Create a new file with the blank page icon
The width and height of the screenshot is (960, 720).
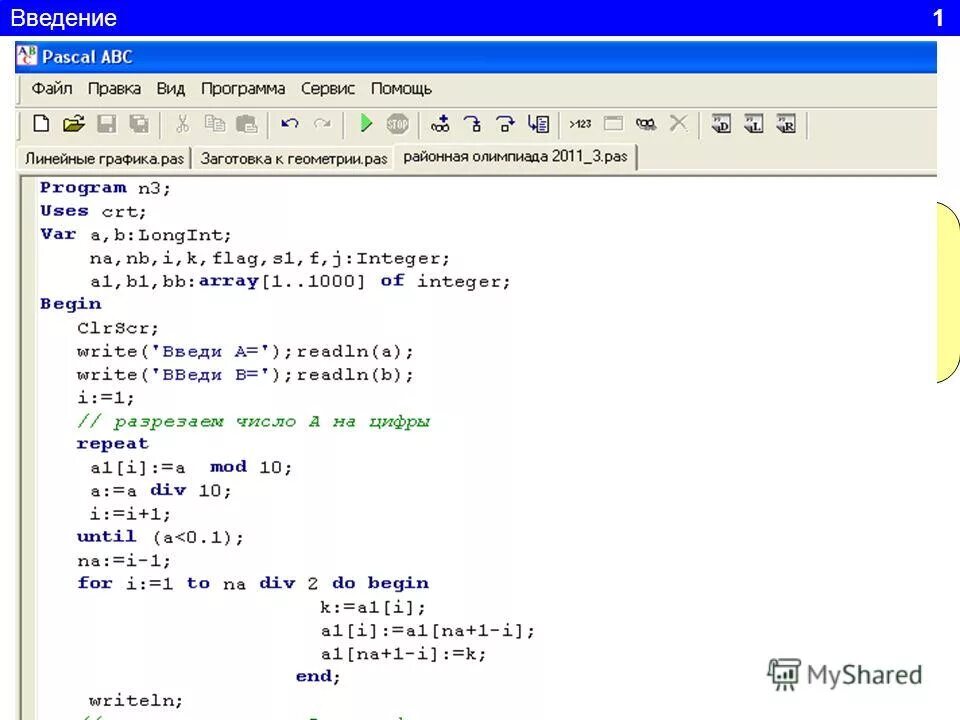(x=41, y=124)
